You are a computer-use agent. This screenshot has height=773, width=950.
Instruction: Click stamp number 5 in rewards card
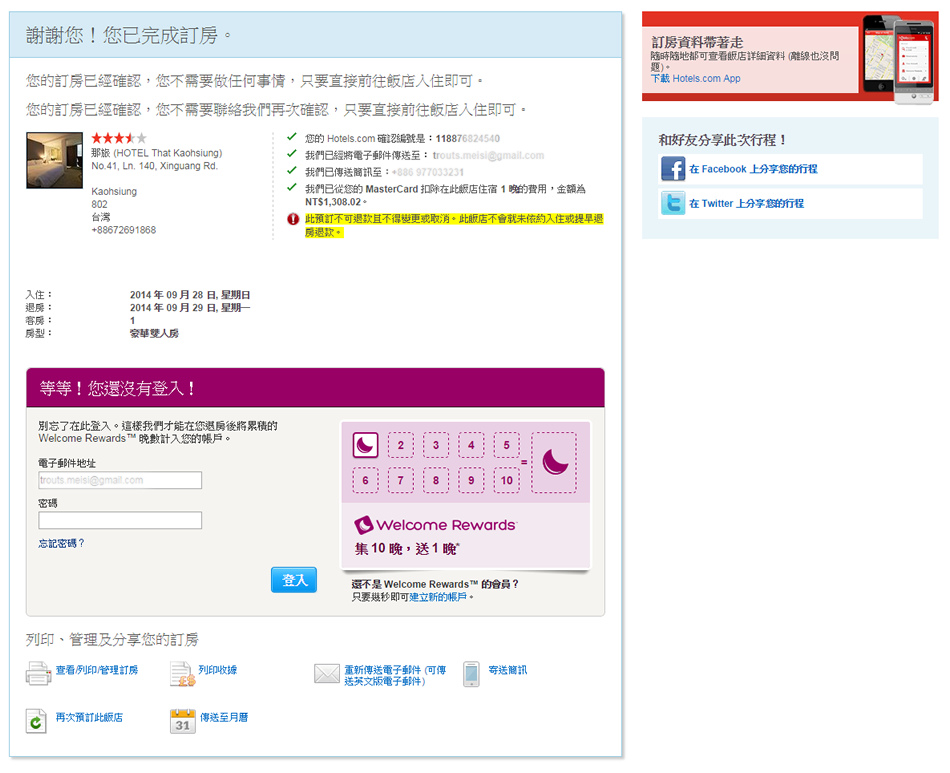[x=507, y=445]
